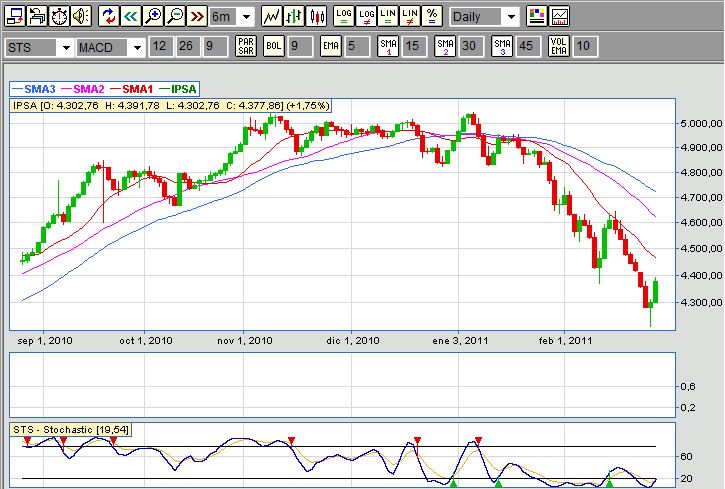The image size is (725, 489).
Task: Refresh the chart with the blue-red arrows
Action: point(109,17)
